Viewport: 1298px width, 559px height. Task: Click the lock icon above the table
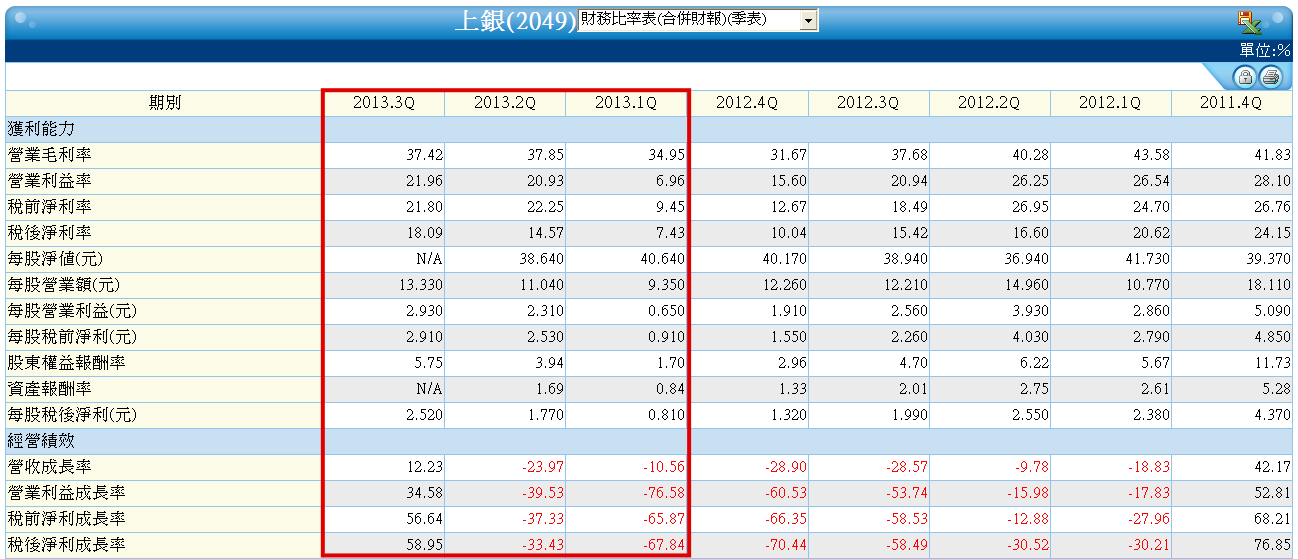1244,77
